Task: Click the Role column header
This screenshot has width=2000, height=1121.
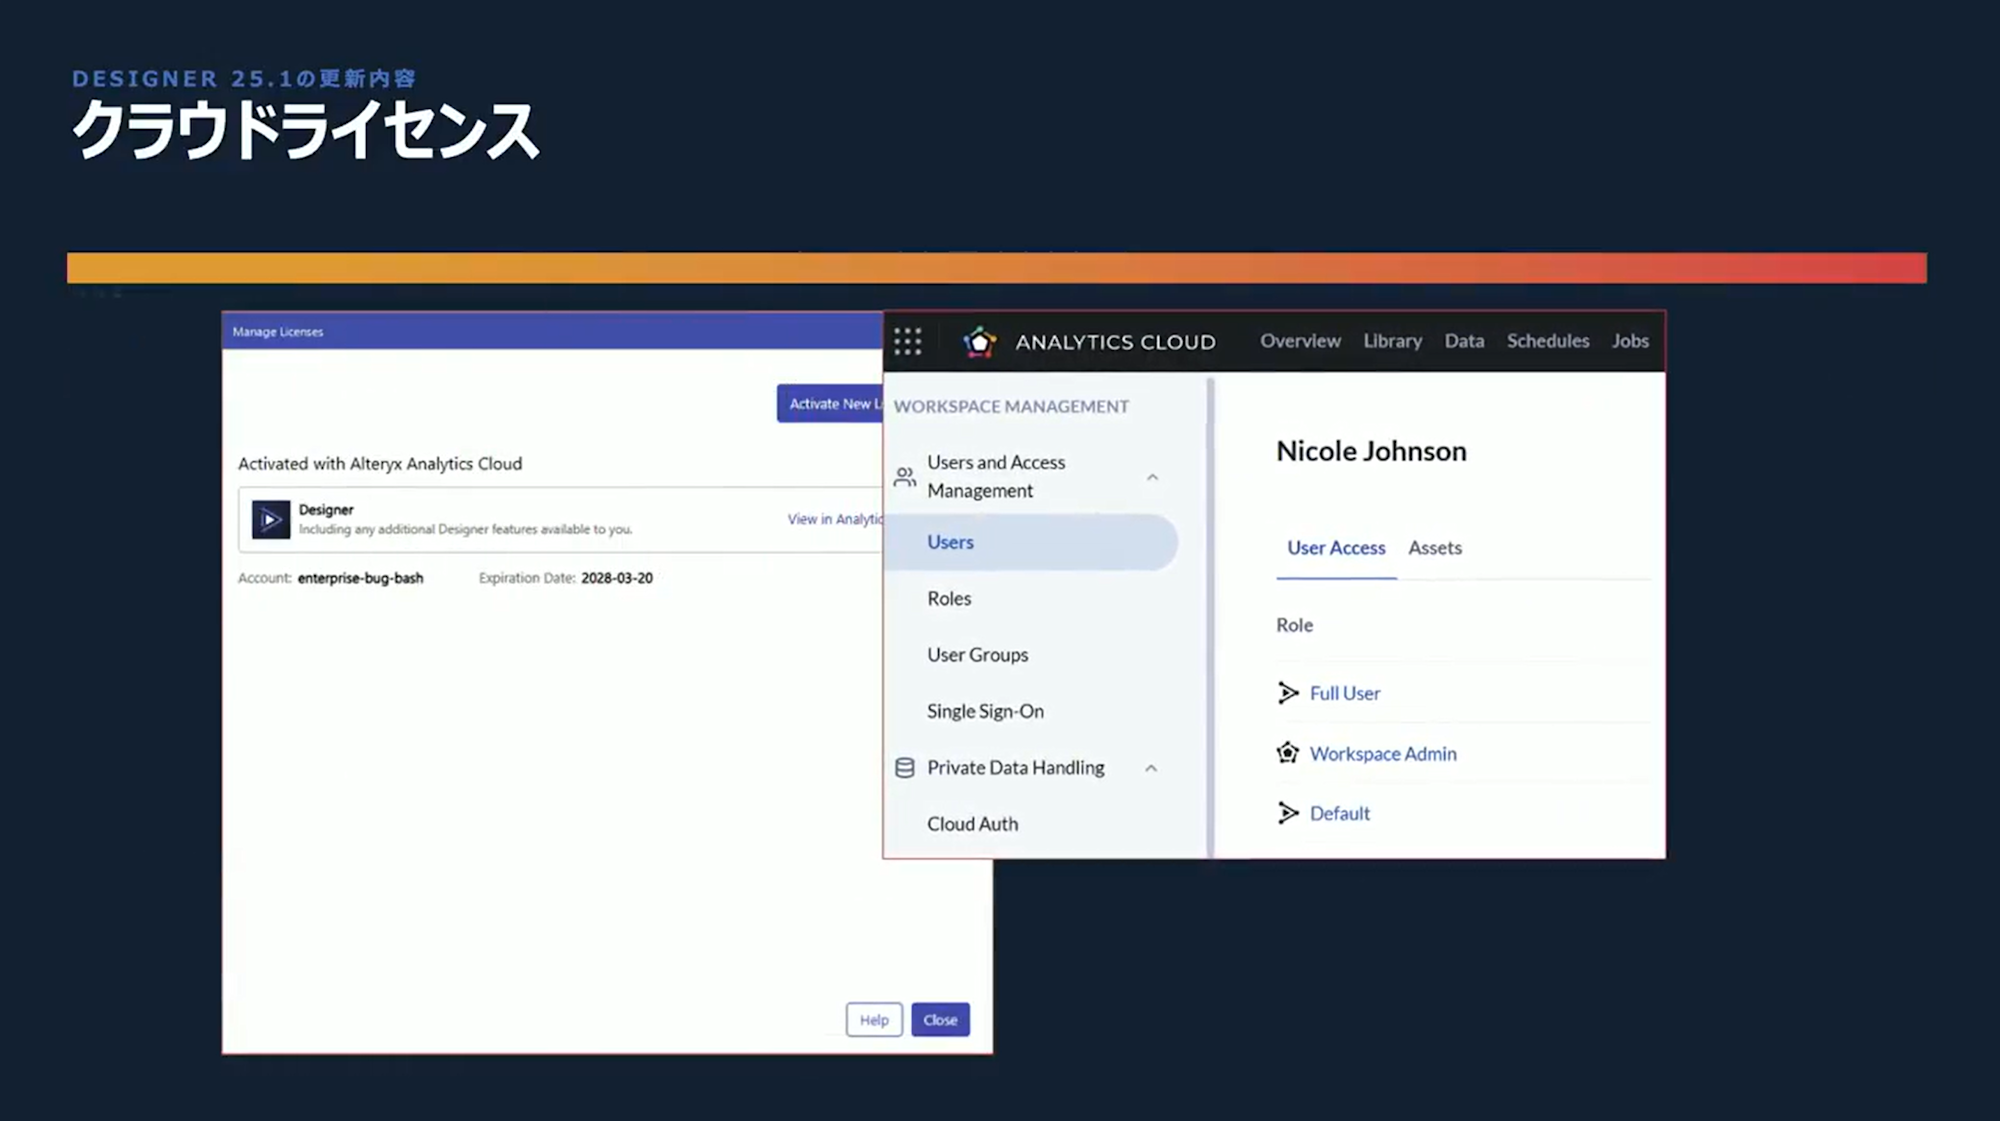Action: [1294, 625]
